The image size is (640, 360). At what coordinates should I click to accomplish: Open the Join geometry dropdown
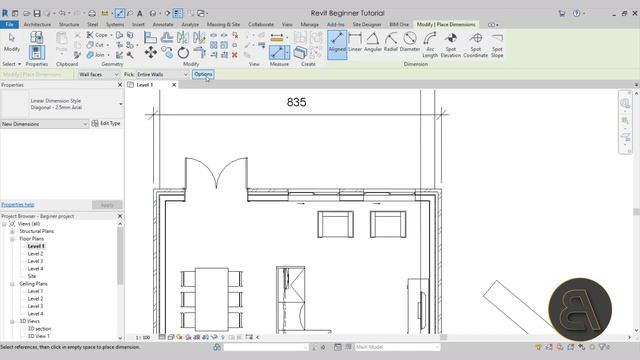[x=108, y=55]
